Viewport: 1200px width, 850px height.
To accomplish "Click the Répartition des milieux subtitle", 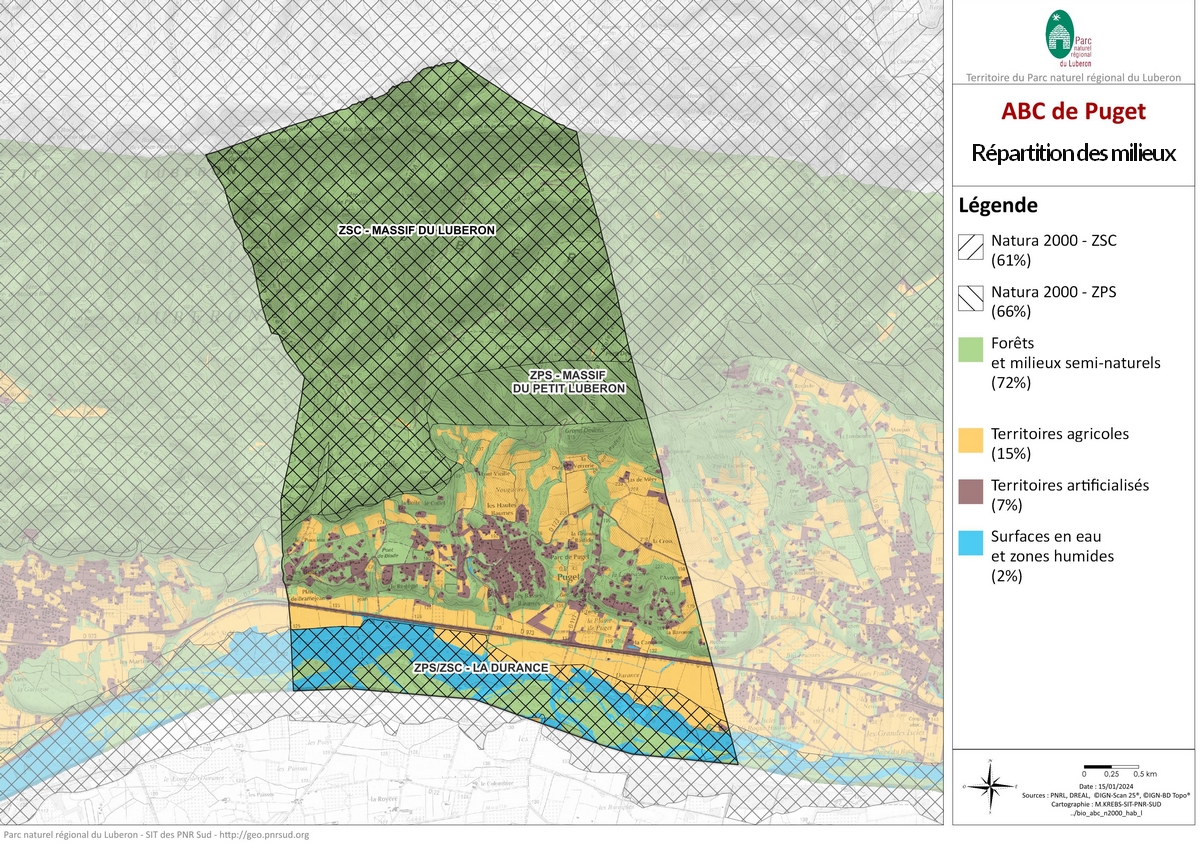I will pyautogui.click(x=1073, y=154).
